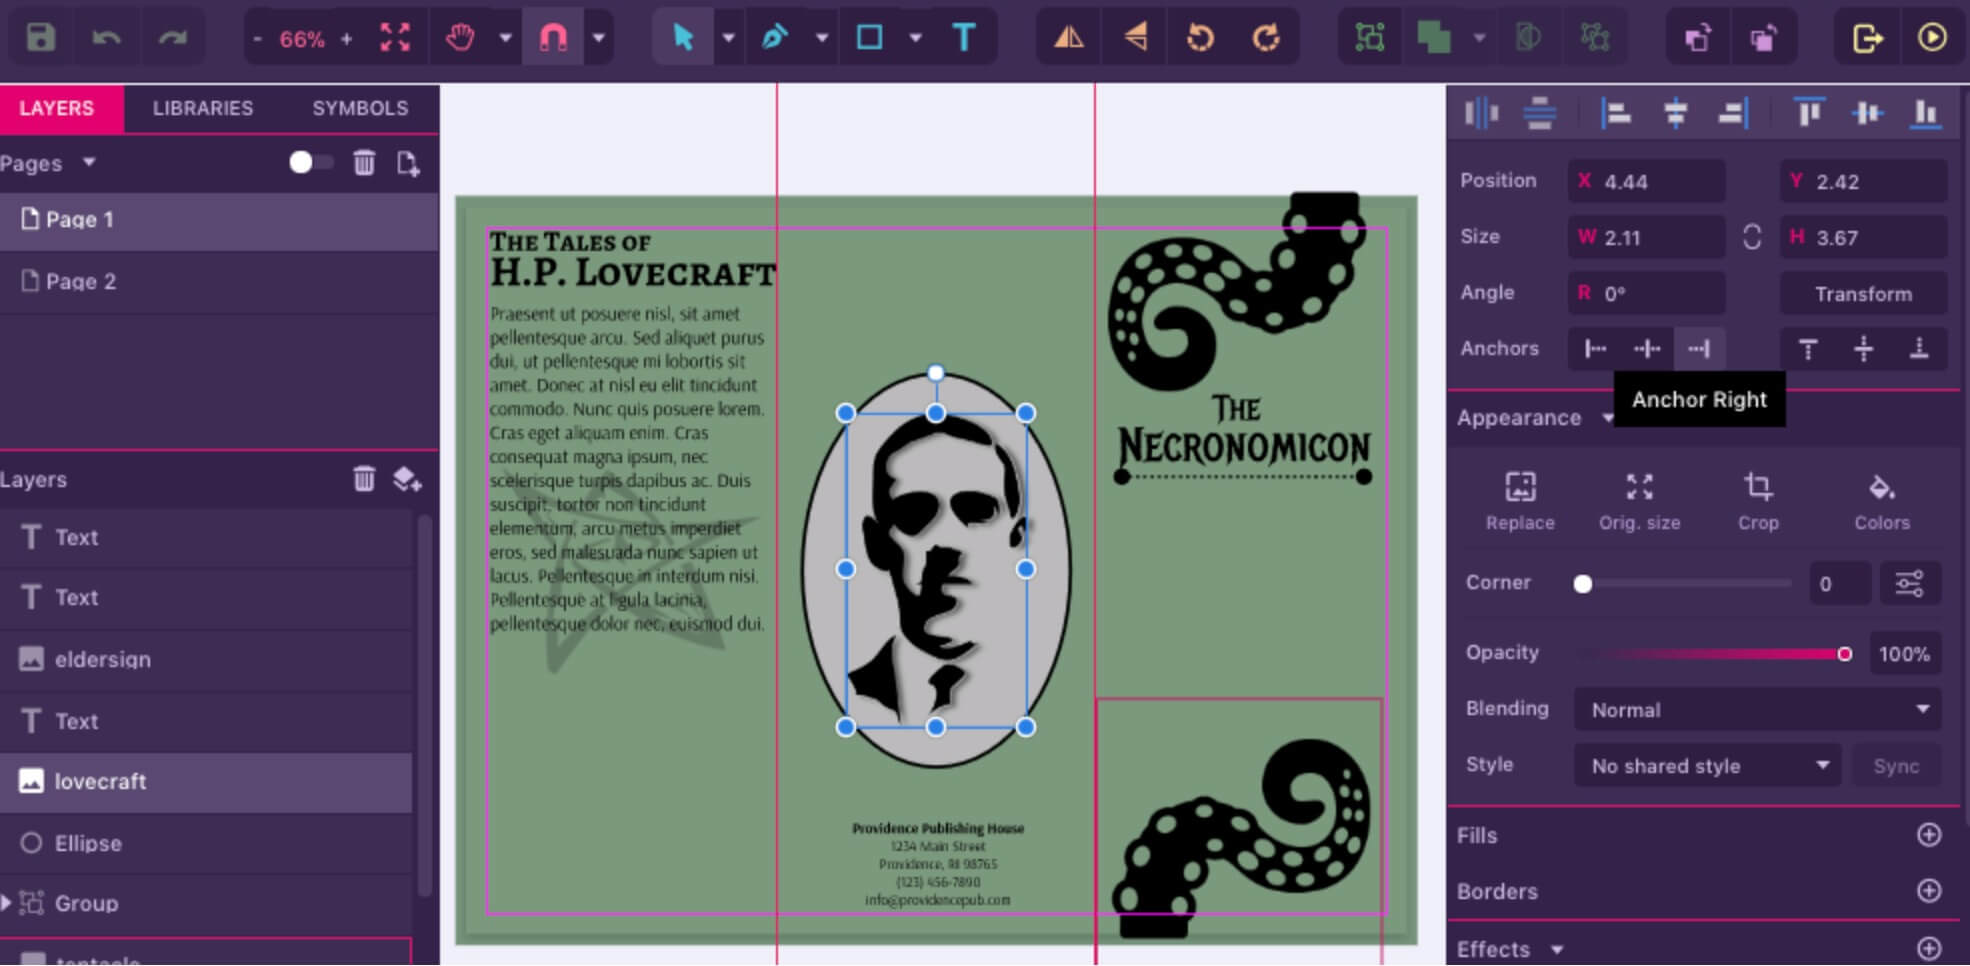The height and width of the screenshot is (966, 1970).
Task: Toggle the snapping magnet tool
Action: (553, 38)
